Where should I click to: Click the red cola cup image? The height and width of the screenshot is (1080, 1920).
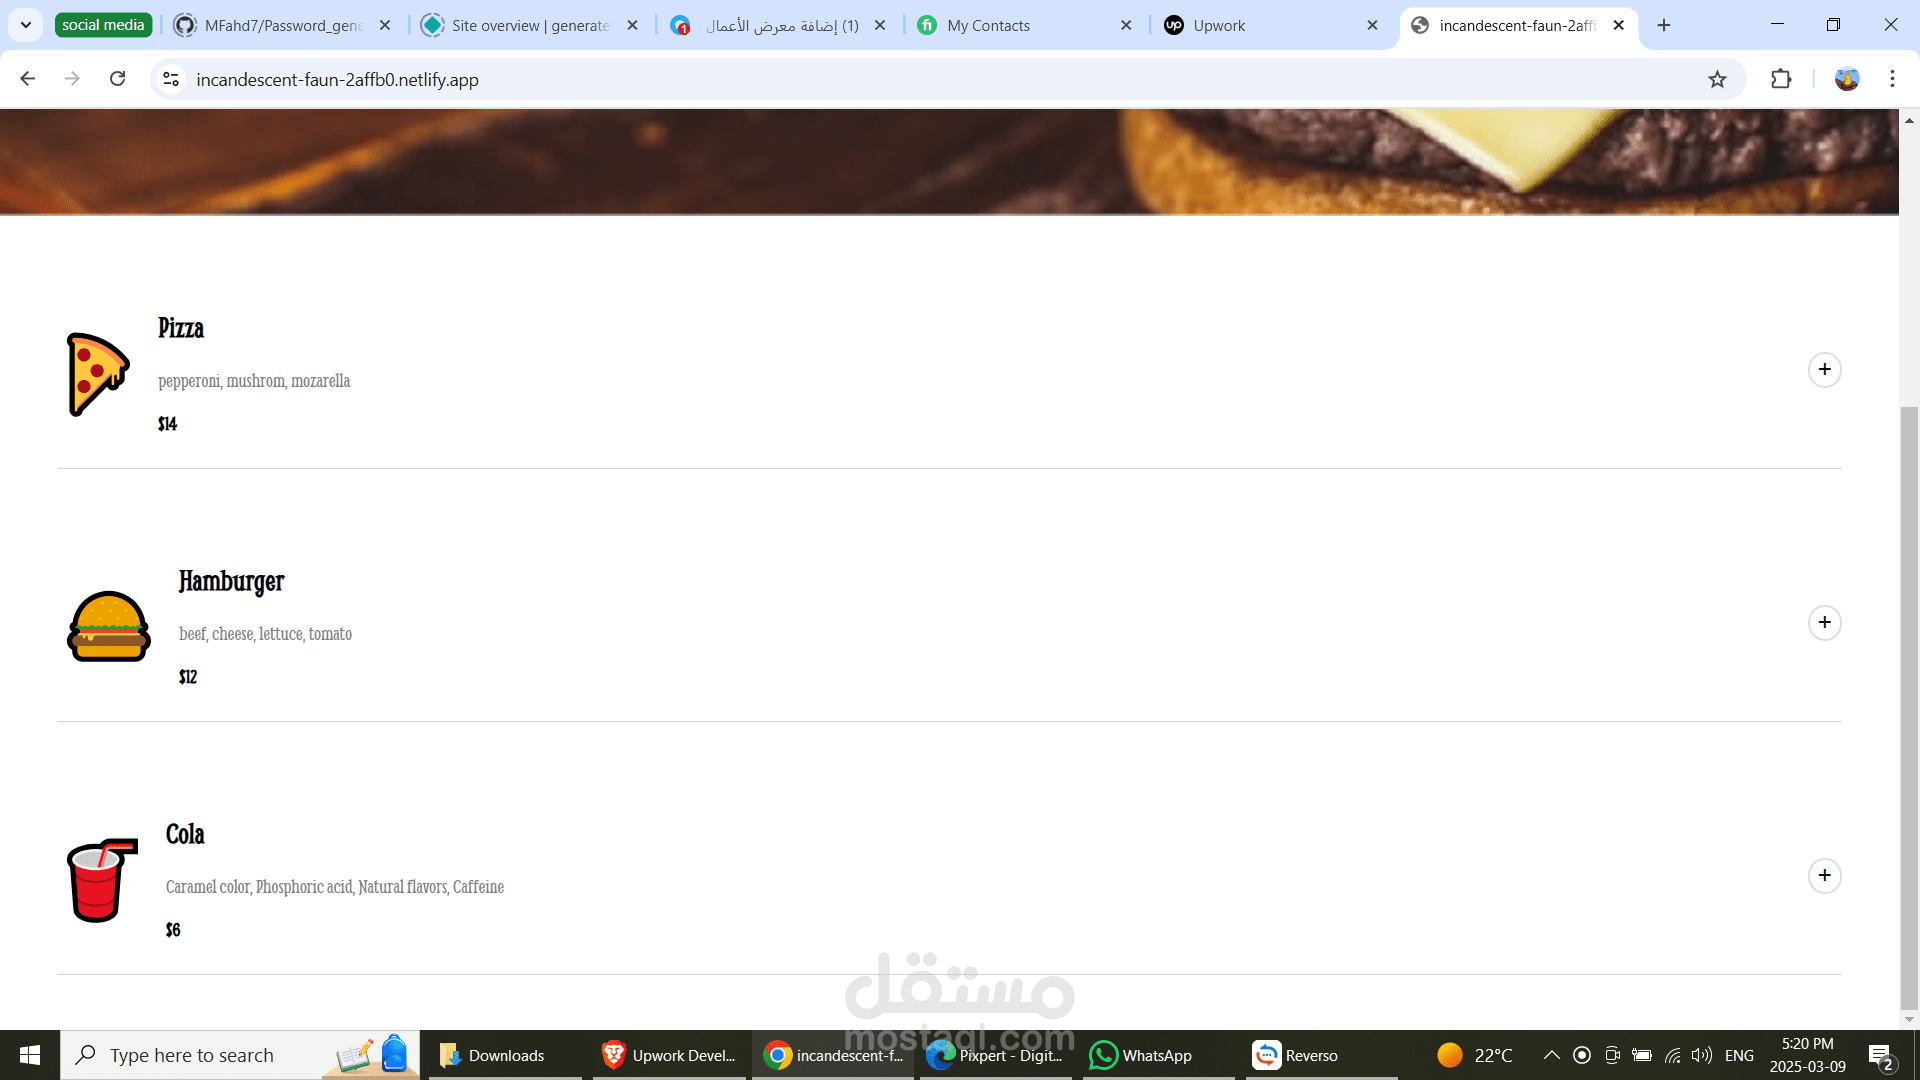(101, 880)
